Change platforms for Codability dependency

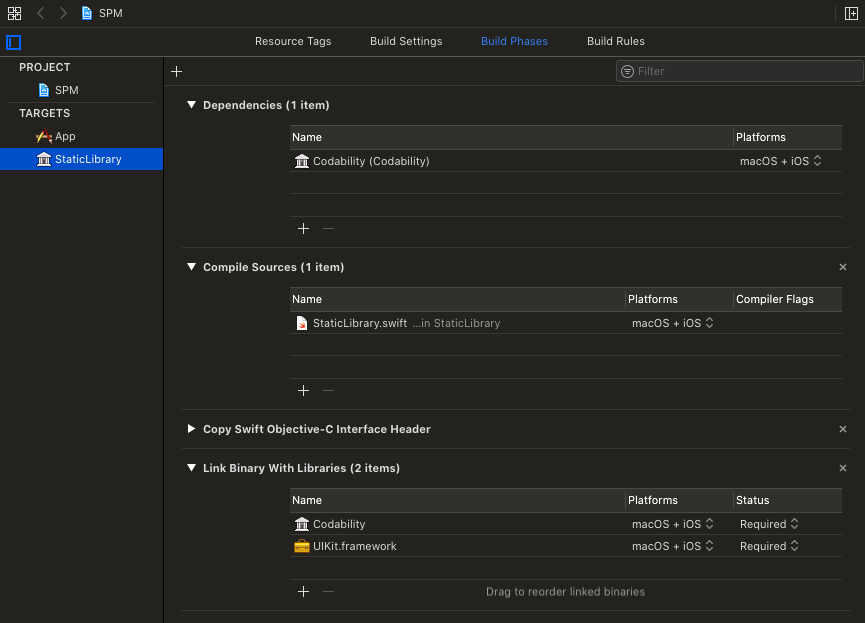781,161
